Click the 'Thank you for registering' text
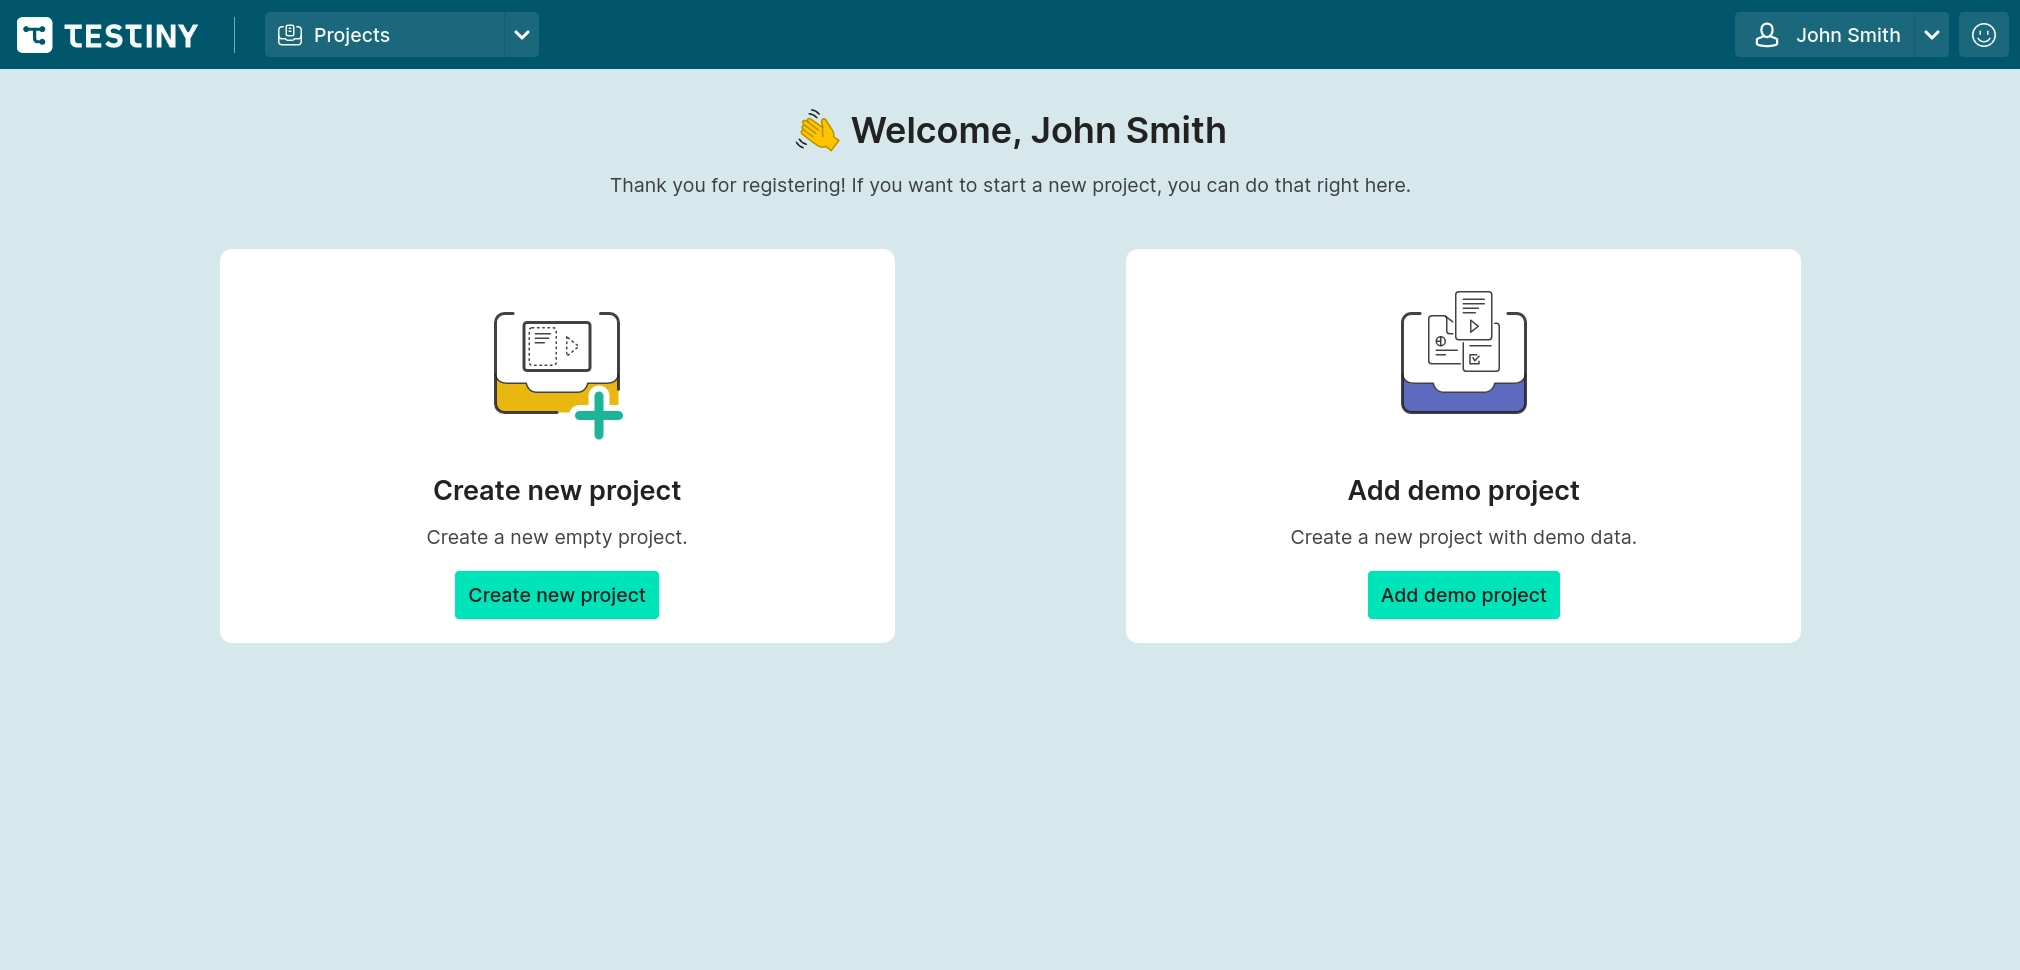 pyautogui.click(x=1010, y=185)
